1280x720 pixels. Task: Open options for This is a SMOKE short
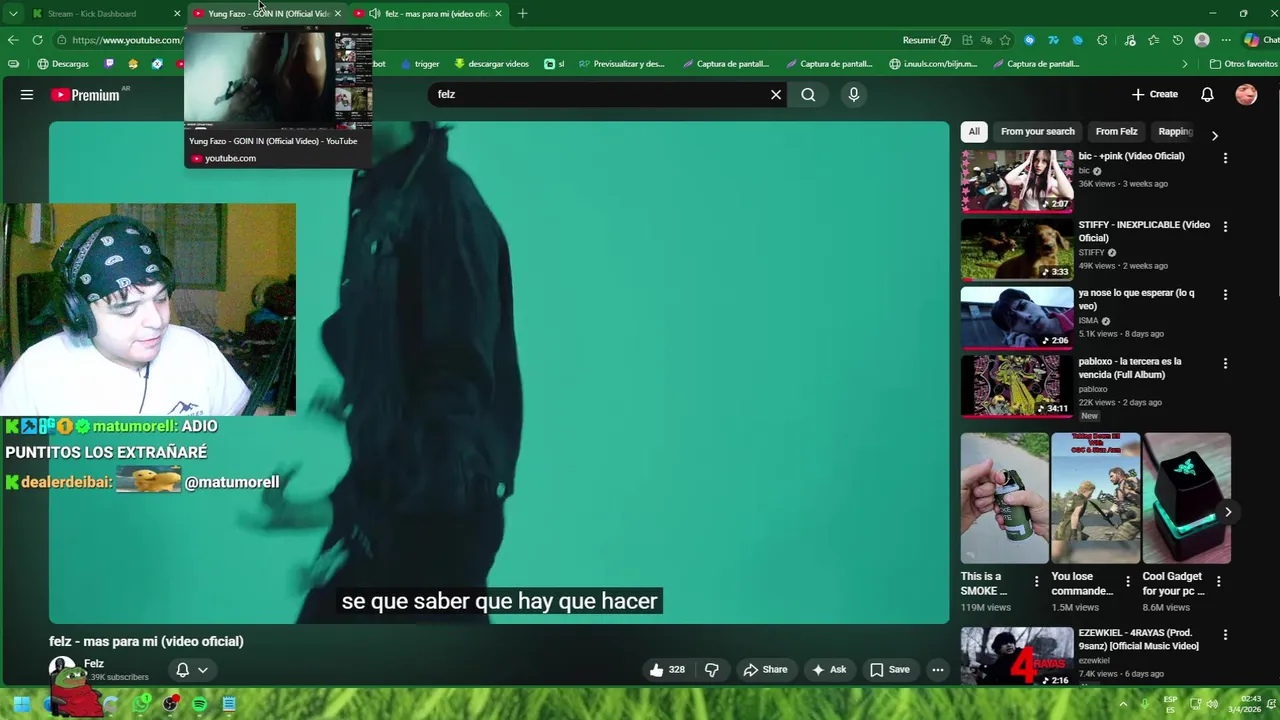tap(1036, 581)
